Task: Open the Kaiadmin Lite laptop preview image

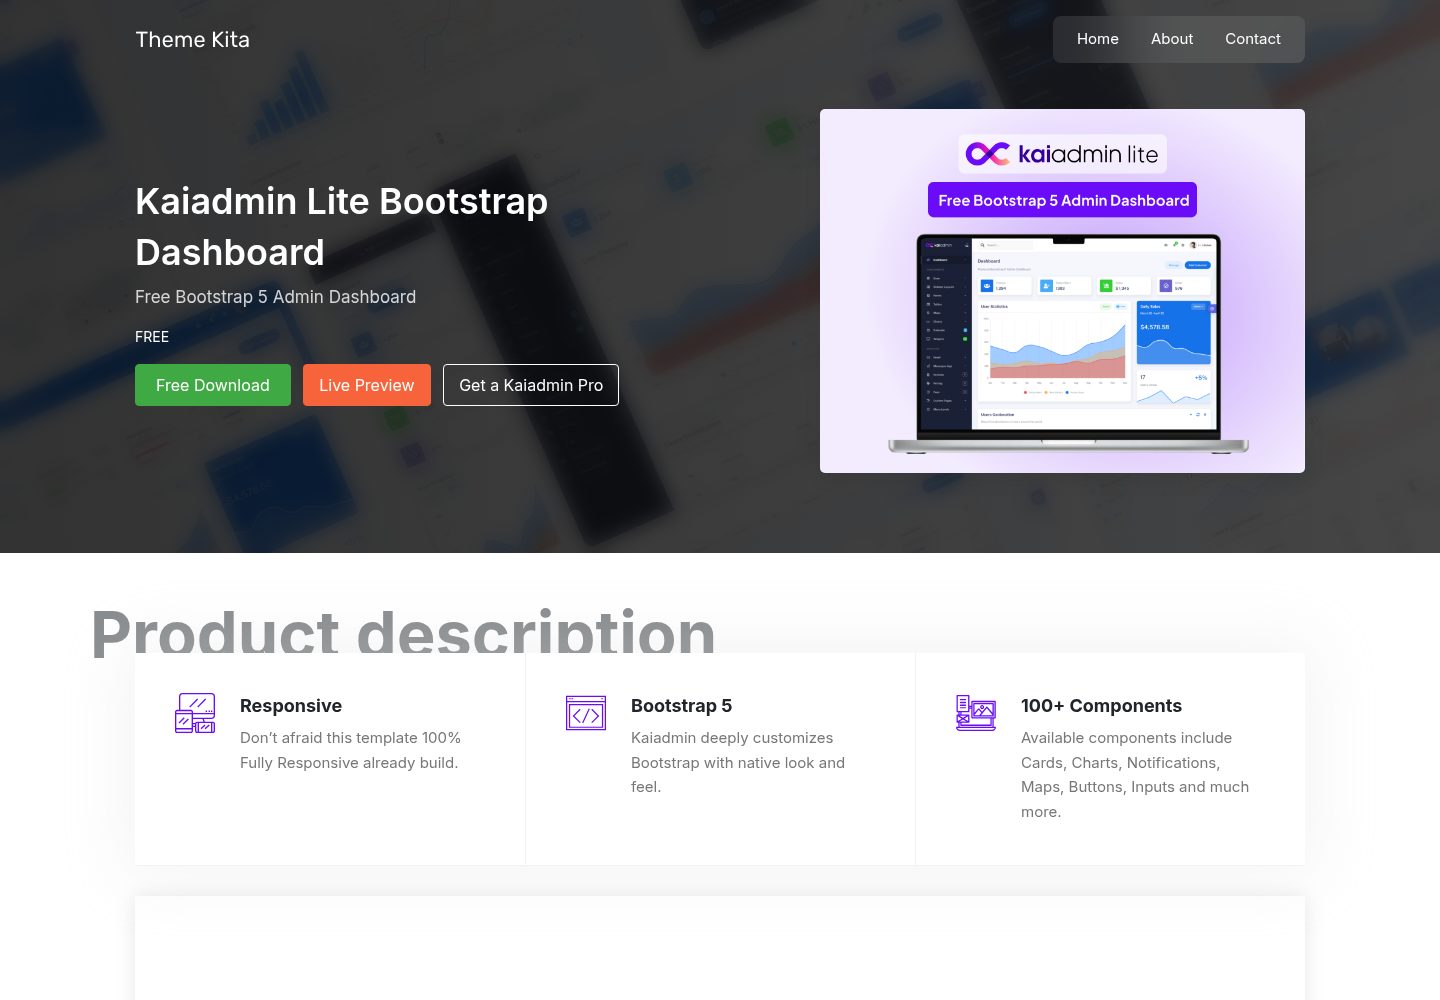Action: point(1062,291)
